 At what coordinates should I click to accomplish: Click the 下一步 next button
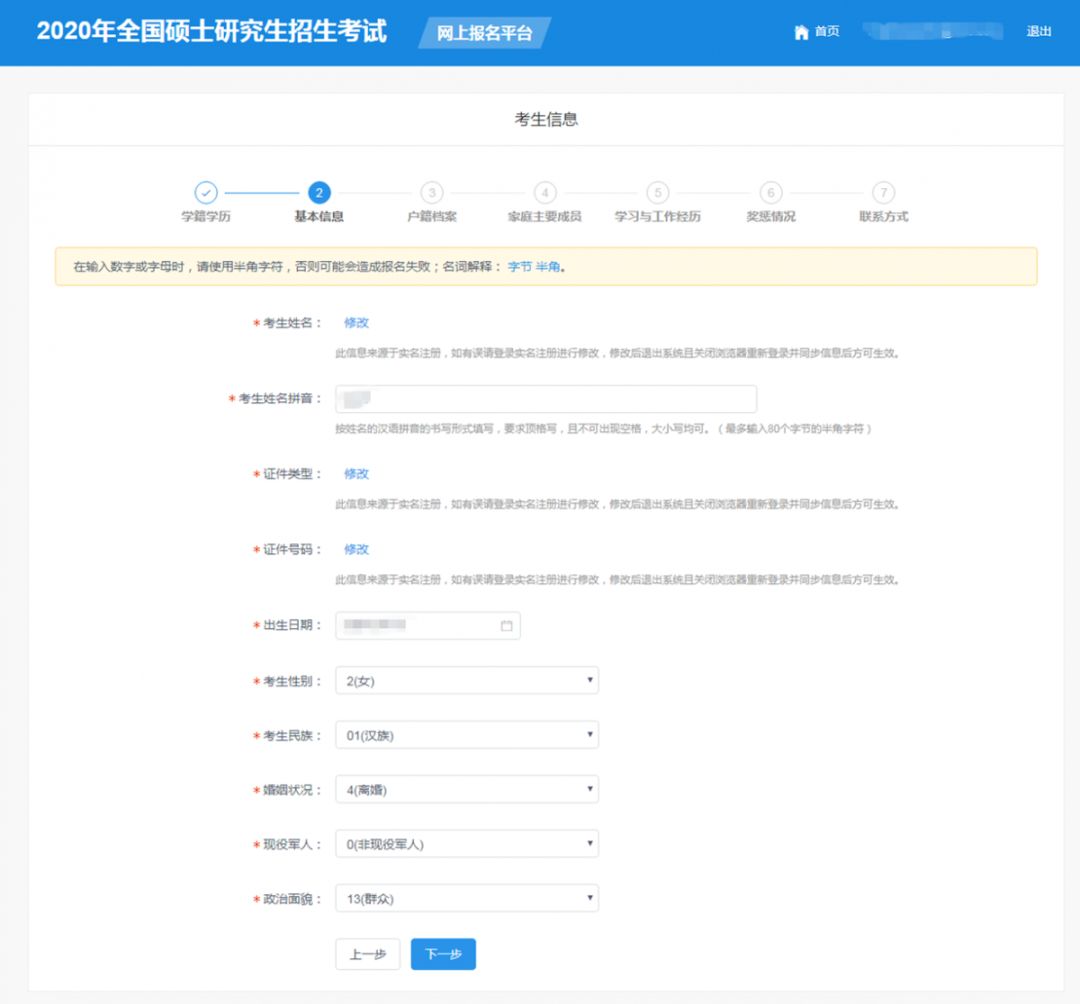pos(443,954)
